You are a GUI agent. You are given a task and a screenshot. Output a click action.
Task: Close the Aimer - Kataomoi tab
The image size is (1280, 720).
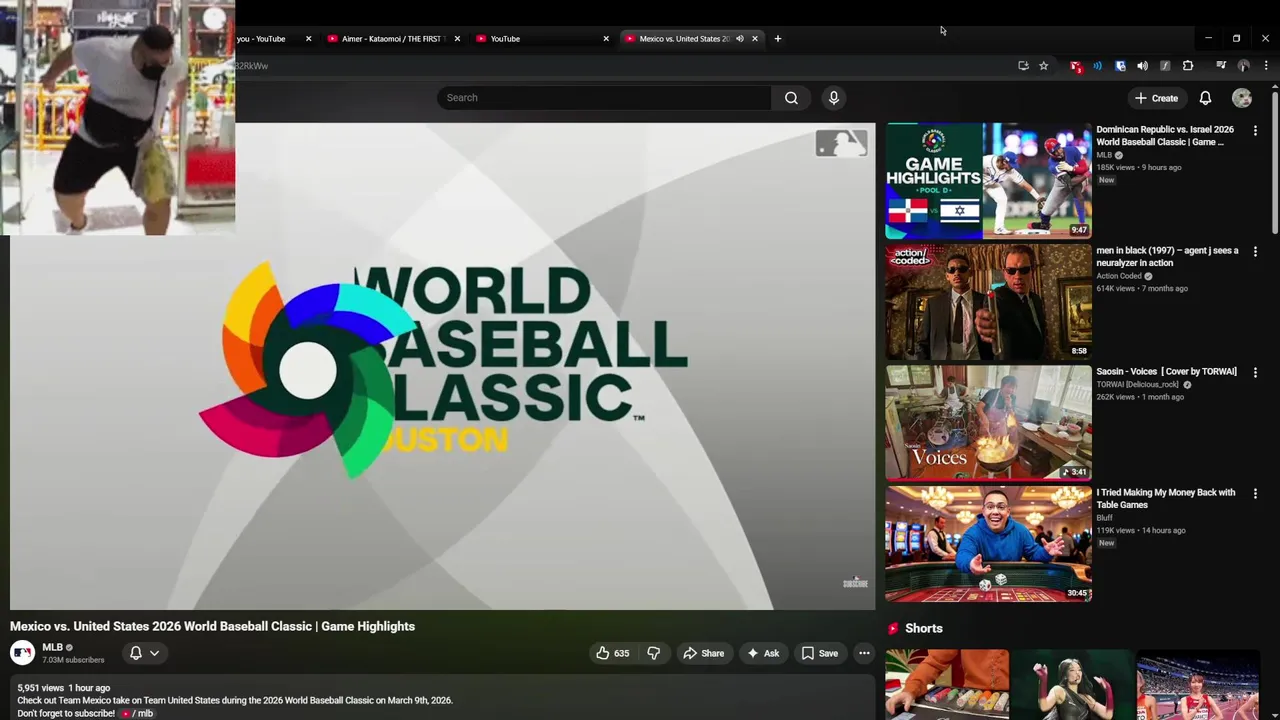pyautogui.click(x=457, y=39)
